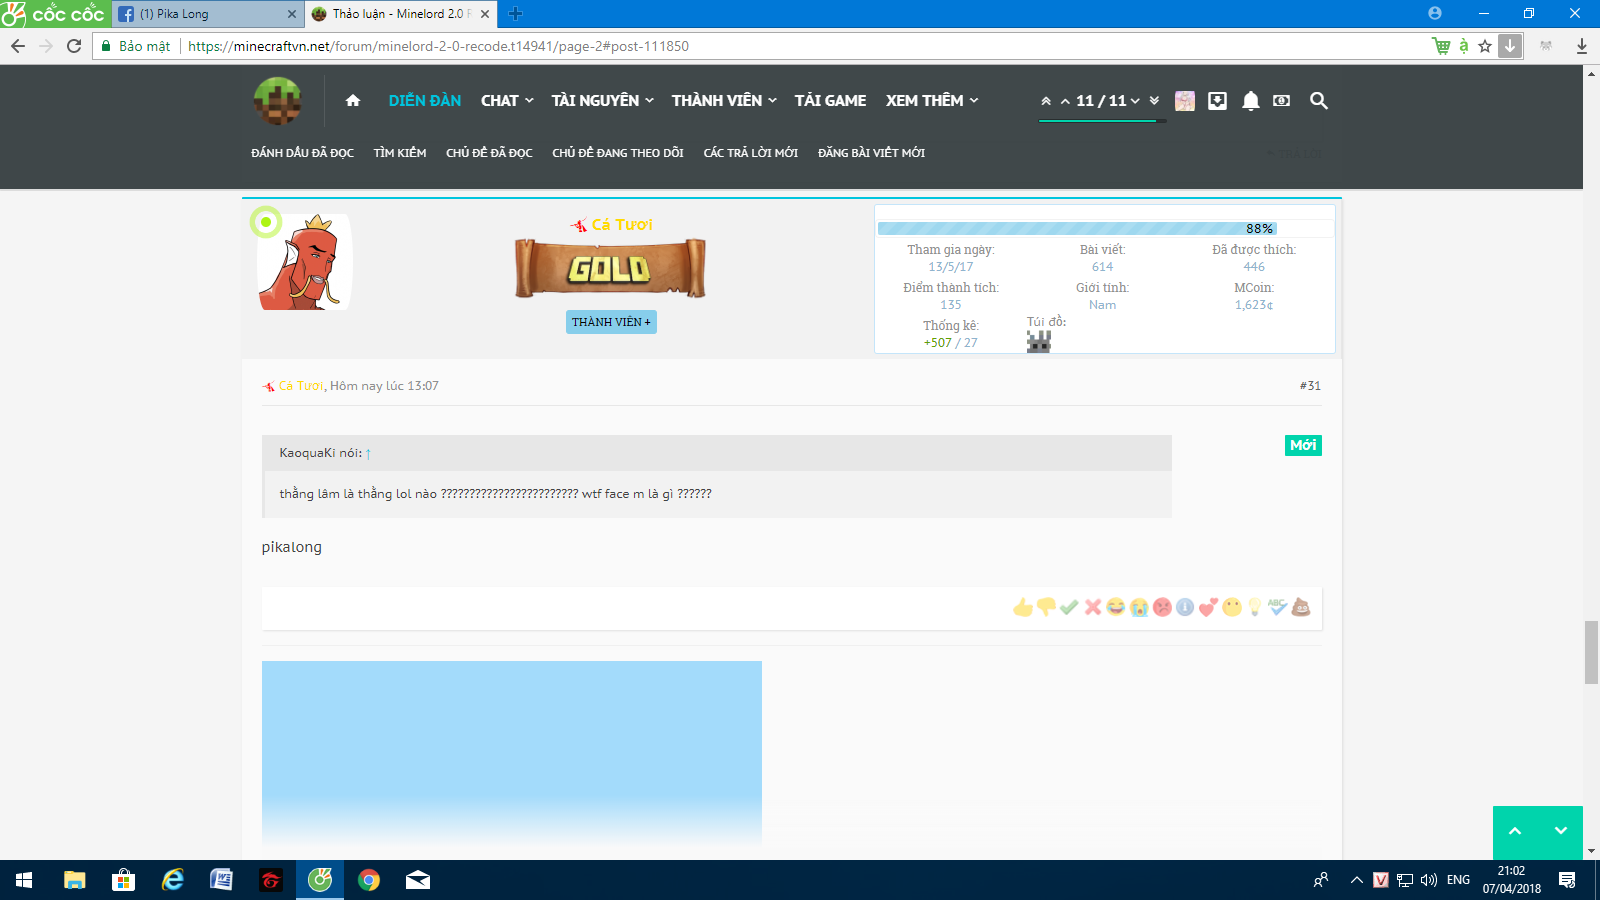Rate the post with crying face
Screen dimensions: 1600x900
(x=1139, y=607)
